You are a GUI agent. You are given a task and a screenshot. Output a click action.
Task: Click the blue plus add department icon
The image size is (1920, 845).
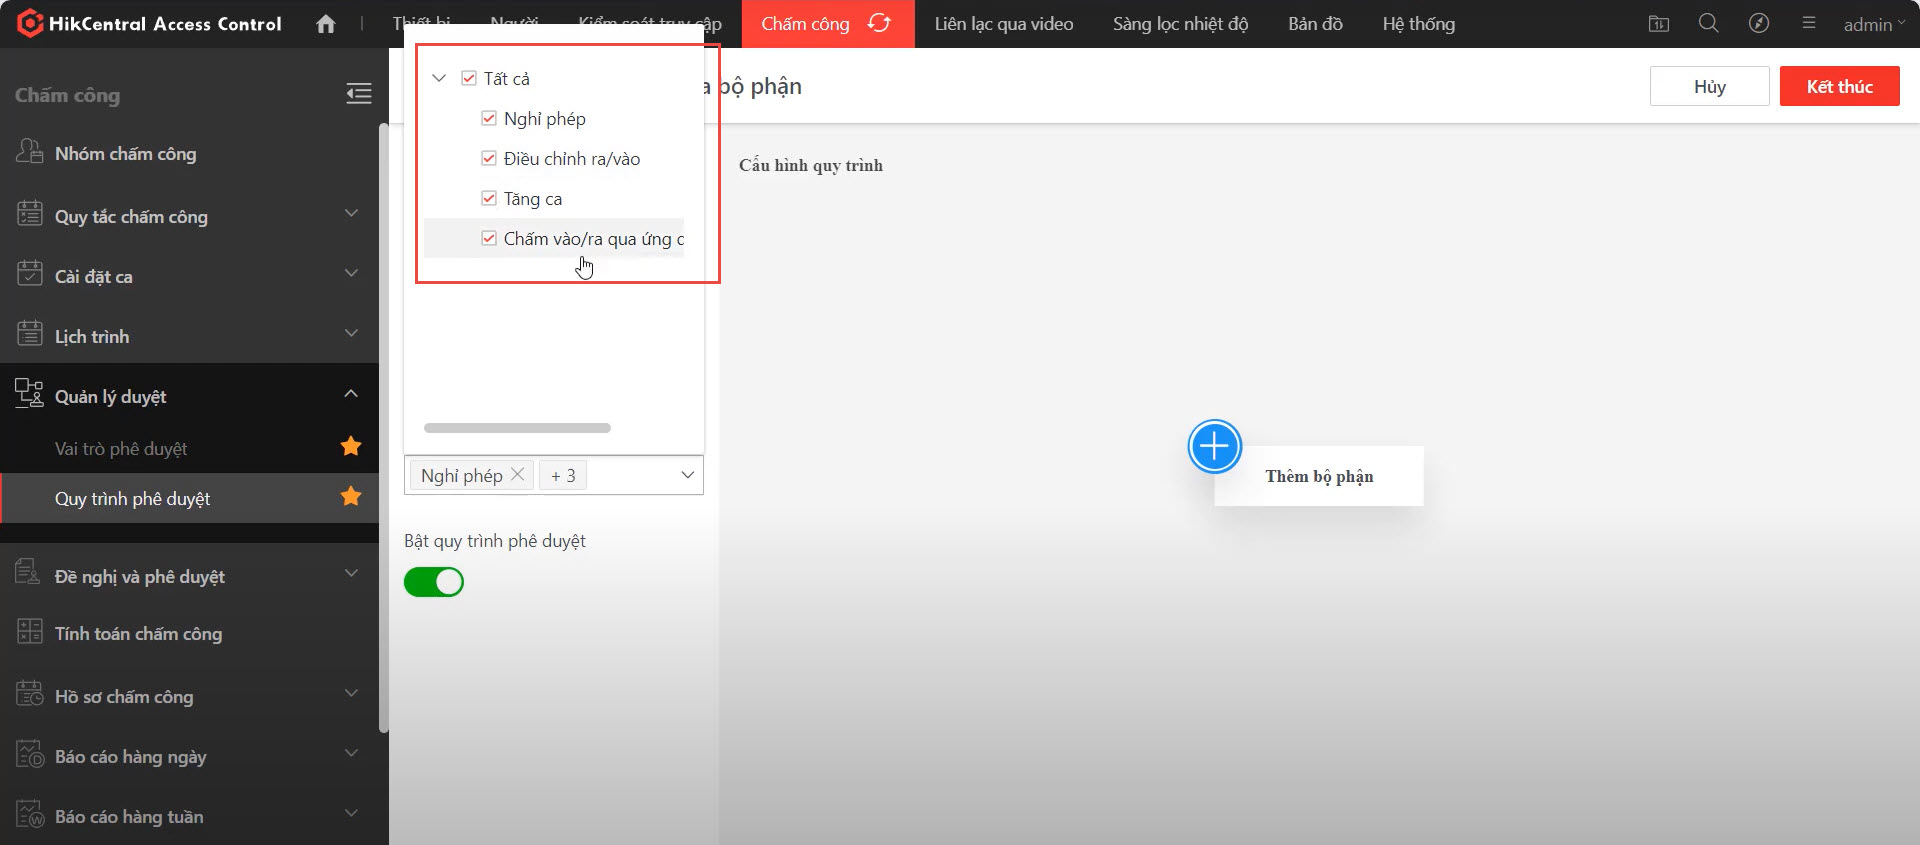point(1214,446)
